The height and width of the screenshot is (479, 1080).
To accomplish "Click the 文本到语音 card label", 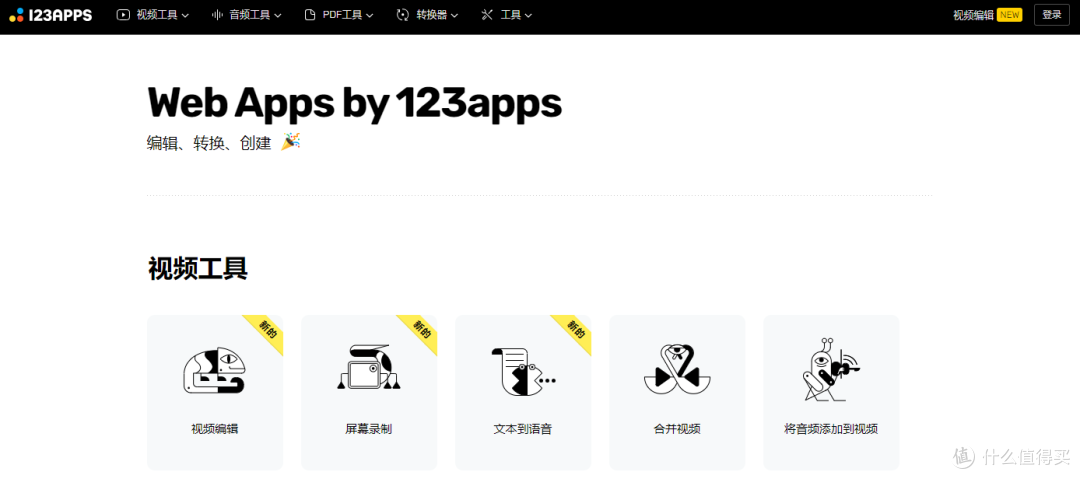I will coord(523,429).
